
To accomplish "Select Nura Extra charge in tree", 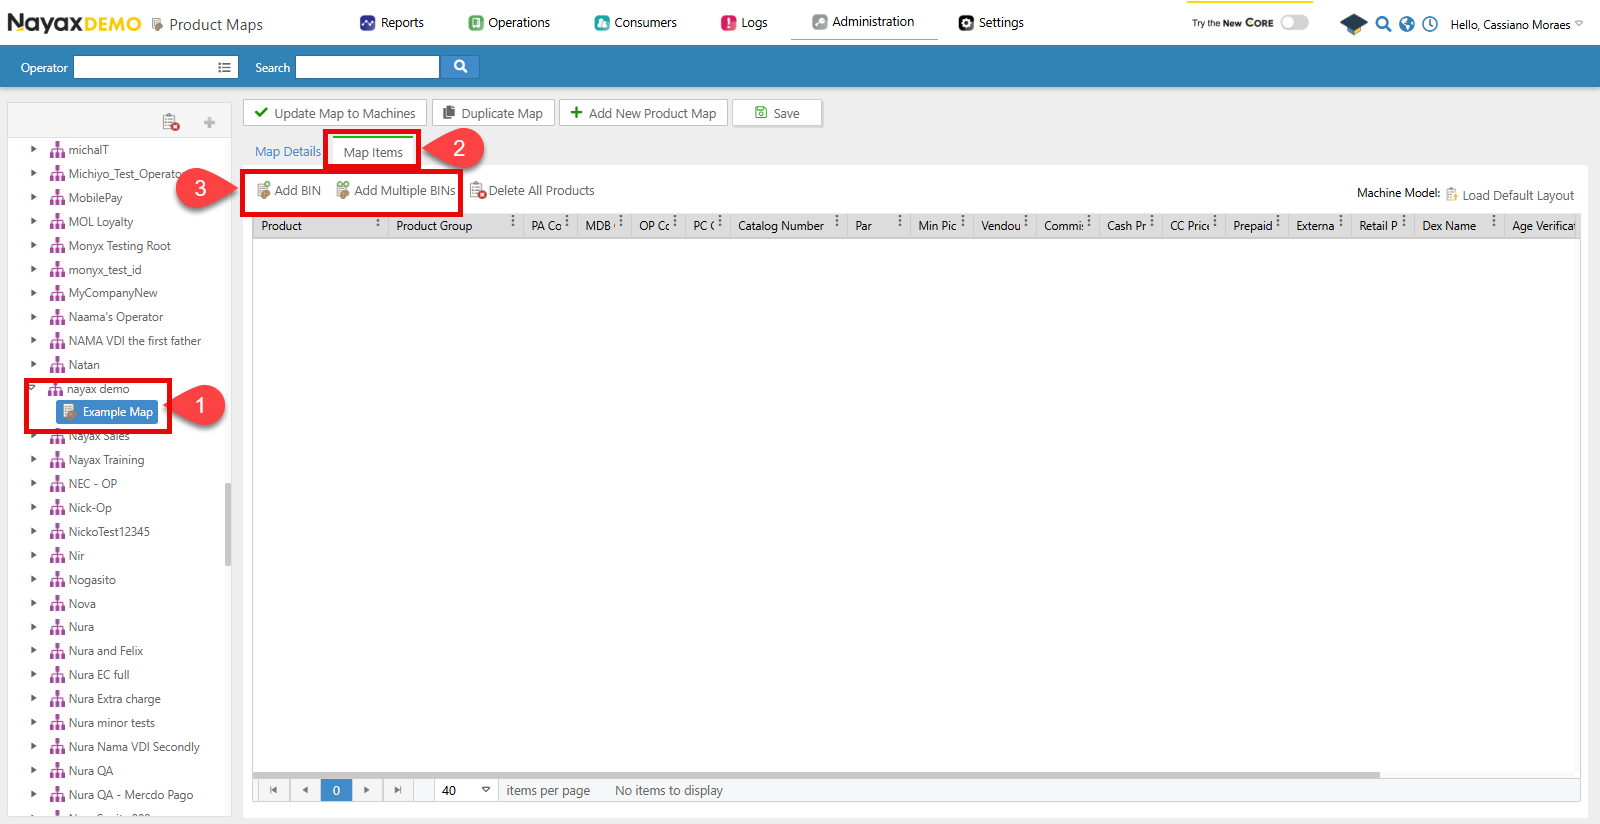I will click(x=115, y=699).
